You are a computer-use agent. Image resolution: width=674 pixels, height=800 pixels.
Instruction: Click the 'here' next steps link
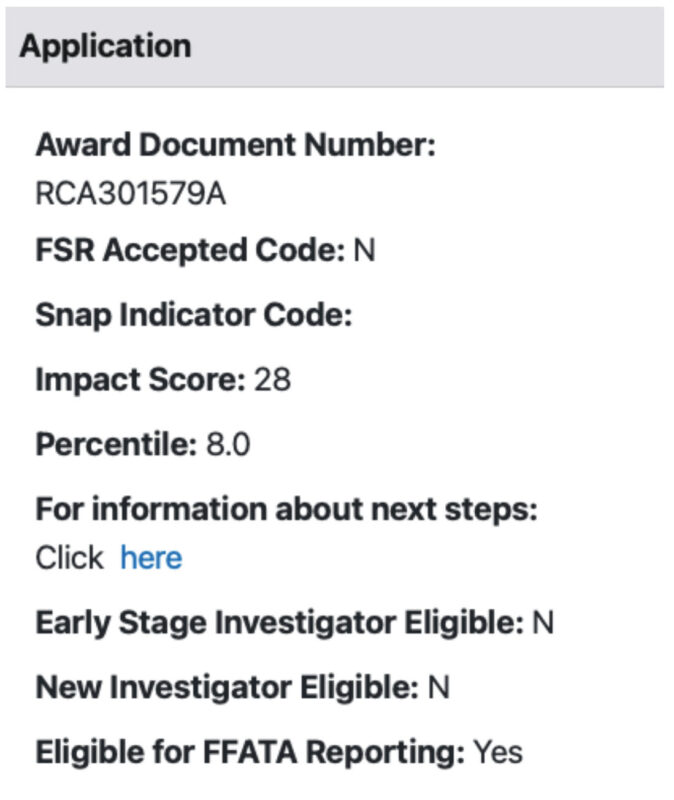click(x=151, y=557)
